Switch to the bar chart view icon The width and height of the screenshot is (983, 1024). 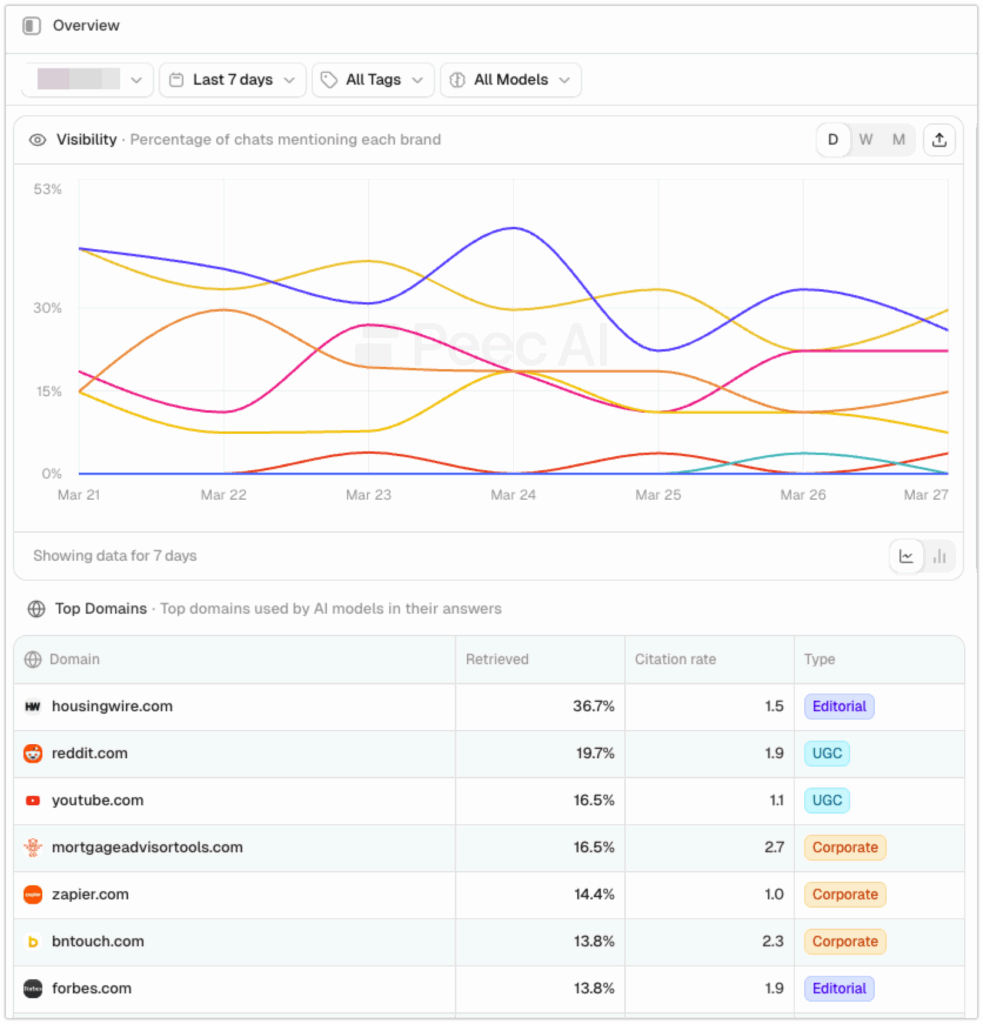(x=940, y=555)
